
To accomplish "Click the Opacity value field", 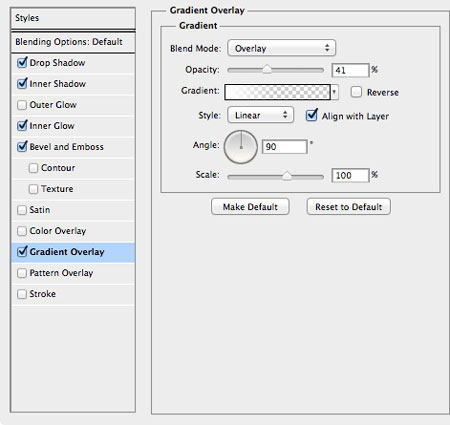I will coord(351,70).
